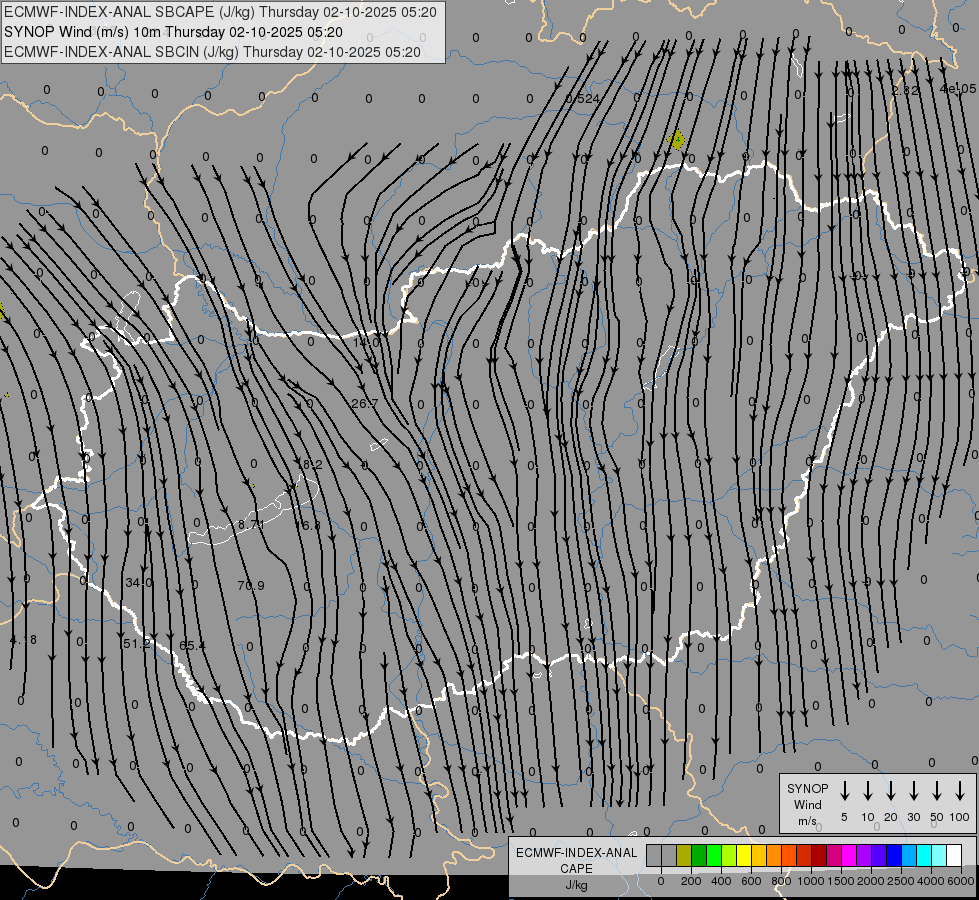
Task: Click the 30 m/s arrow in wind legend
Action: pyautogui.click(x=913, y=791)
